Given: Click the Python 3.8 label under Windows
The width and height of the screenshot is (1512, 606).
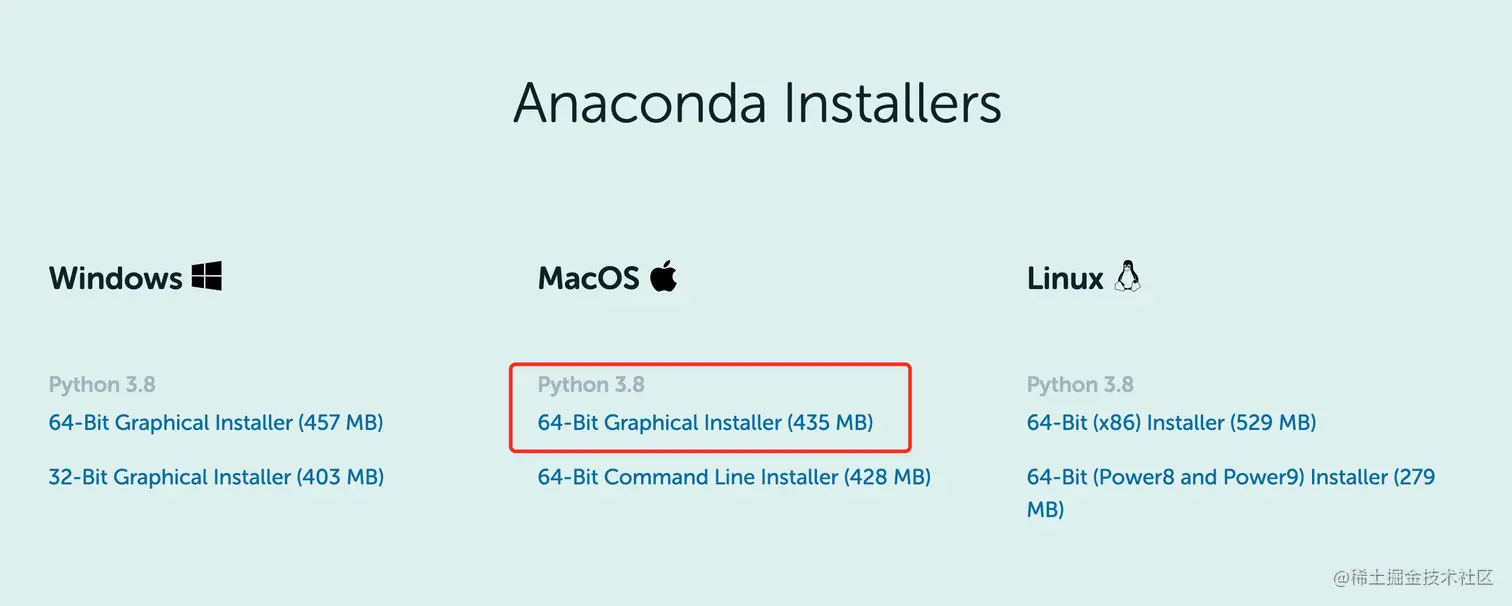Looking at the screenshot, I should pos(102,385).
